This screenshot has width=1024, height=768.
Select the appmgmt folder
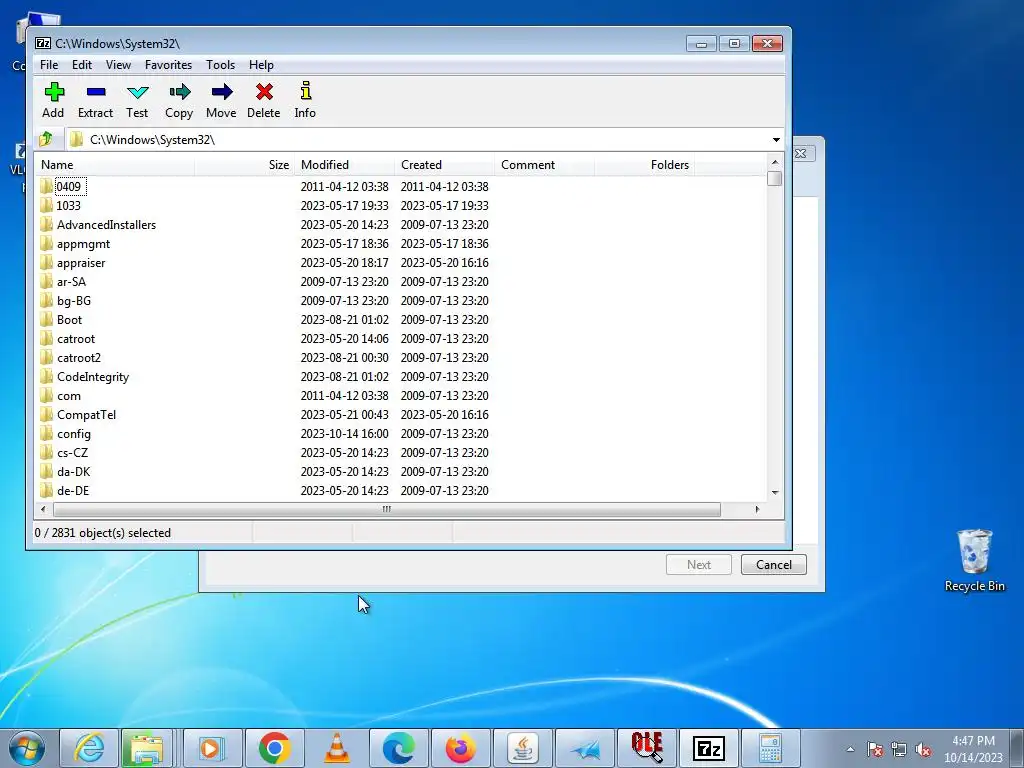click(83, 244)
